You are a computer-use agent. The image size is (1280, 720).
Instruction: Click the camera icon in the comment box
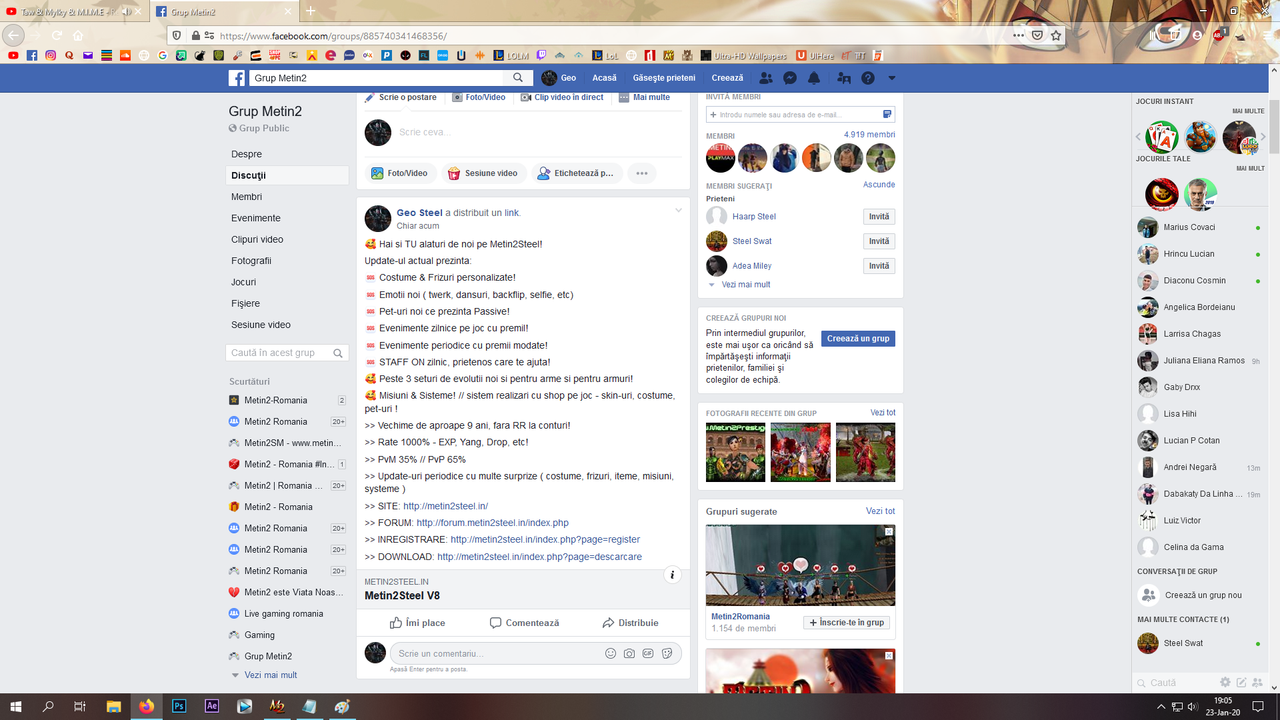click(629, 653)
